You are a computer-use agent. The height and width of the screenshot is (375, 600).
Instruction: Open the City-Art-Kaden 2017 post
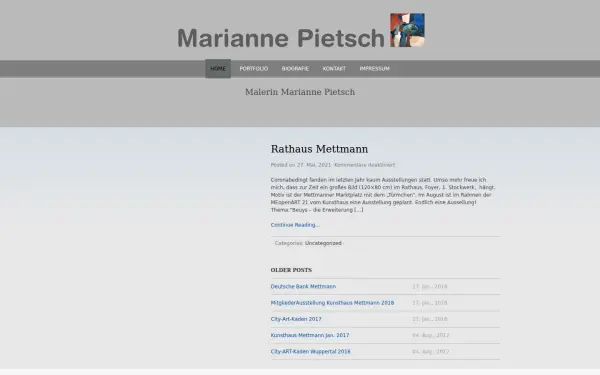(296, 319)
